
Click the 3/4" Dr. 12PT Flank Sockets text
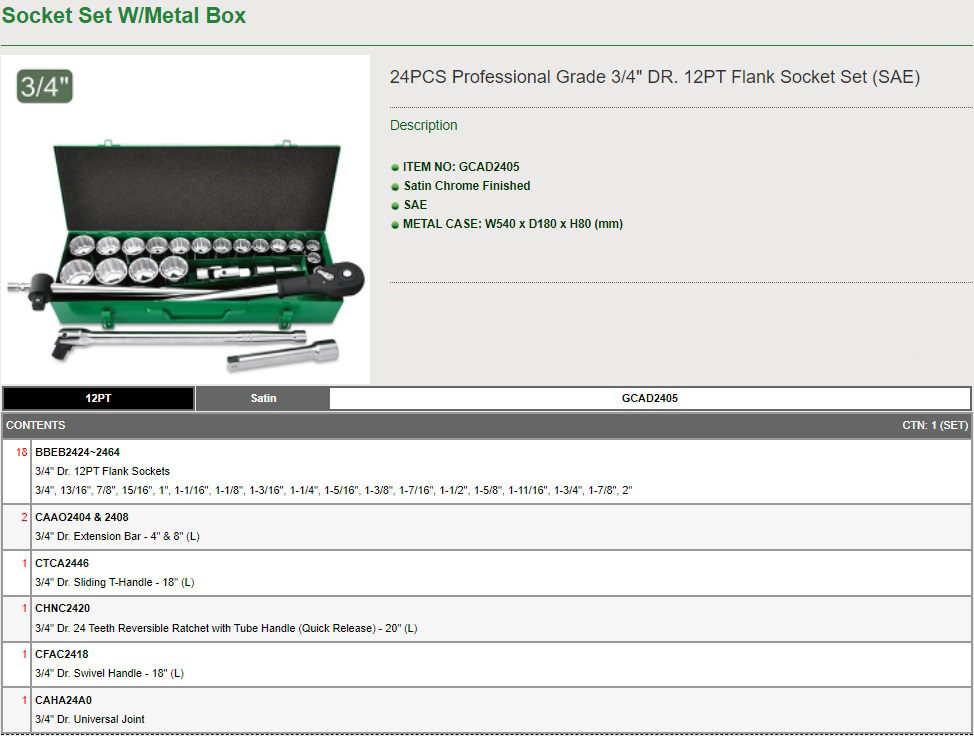point(102,471)
